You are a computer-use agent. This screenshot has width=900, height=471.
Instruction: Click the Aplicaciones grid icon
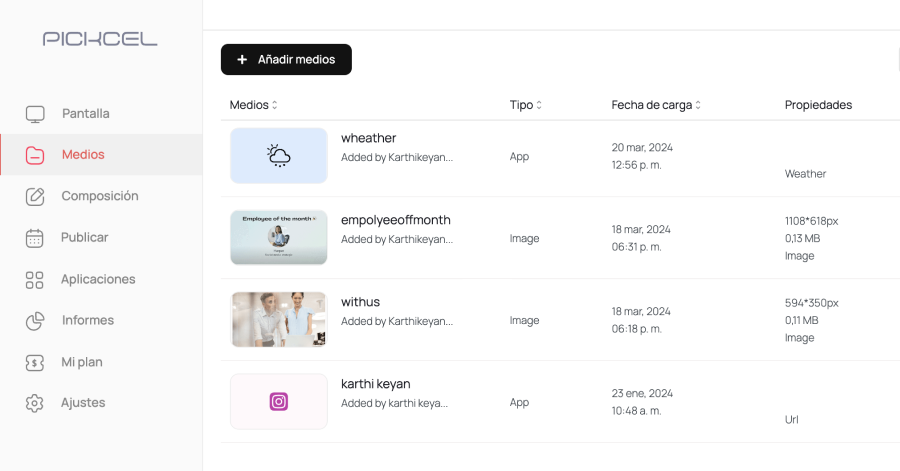pos(34,279)
